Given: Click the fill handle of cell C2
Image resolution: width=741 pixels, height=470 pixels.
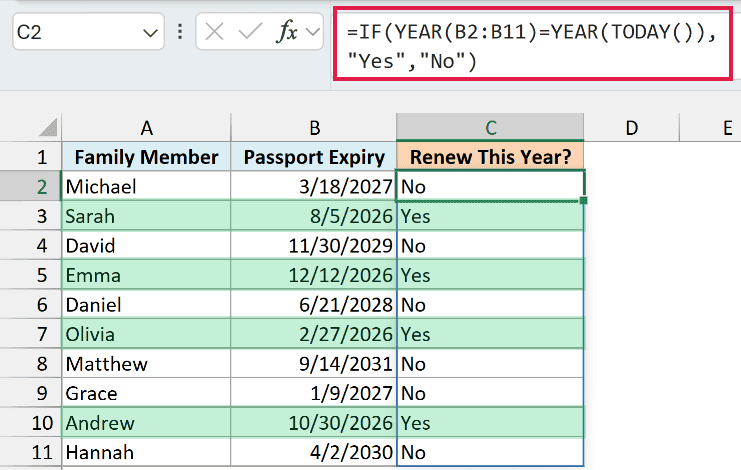Looking at the screenshot, I should coord(584,200).
